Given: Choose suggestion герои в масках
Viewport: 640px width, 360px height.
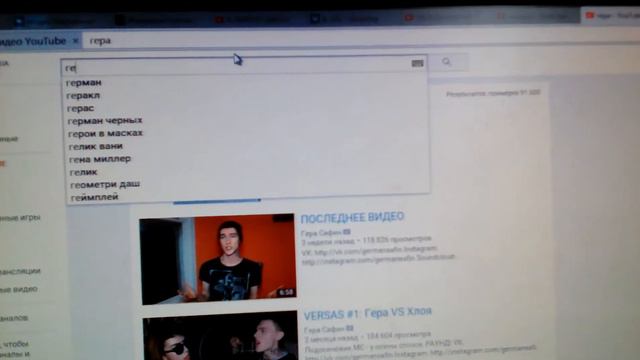Looking at the screenshot, I should pos(105,133).
